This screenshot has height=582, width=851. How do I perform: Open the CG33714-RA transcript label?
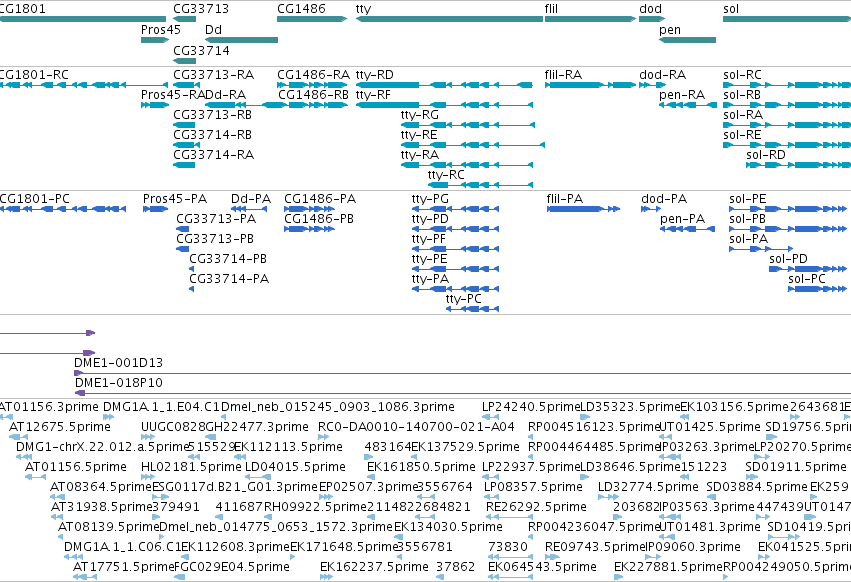tap(213, 155)
